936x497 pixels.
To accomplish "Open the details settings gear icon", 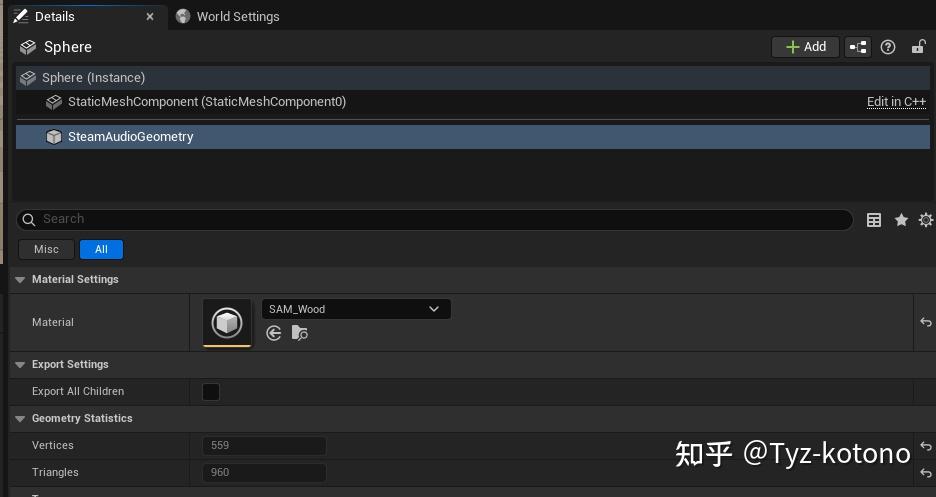I will [x=926, y=220].
